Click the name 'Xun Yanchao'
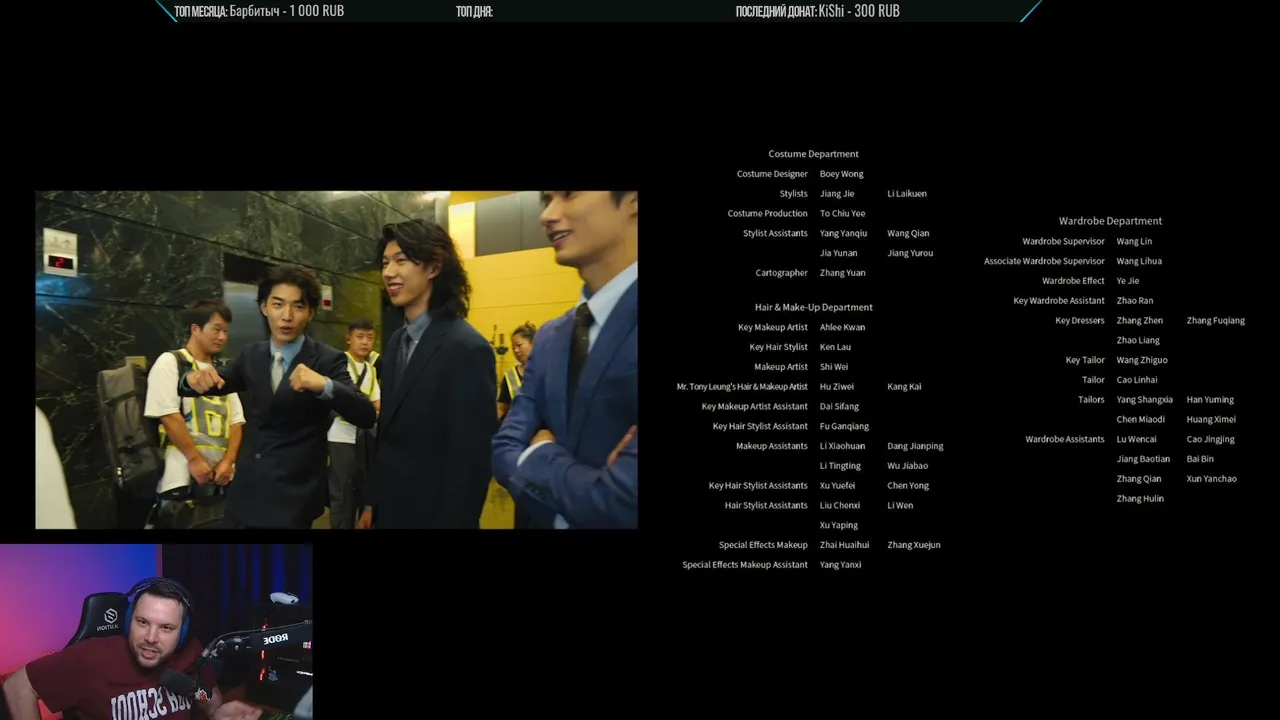Screen dimensions: 1280x720 pyautogui.click(x=1212, y=479)
